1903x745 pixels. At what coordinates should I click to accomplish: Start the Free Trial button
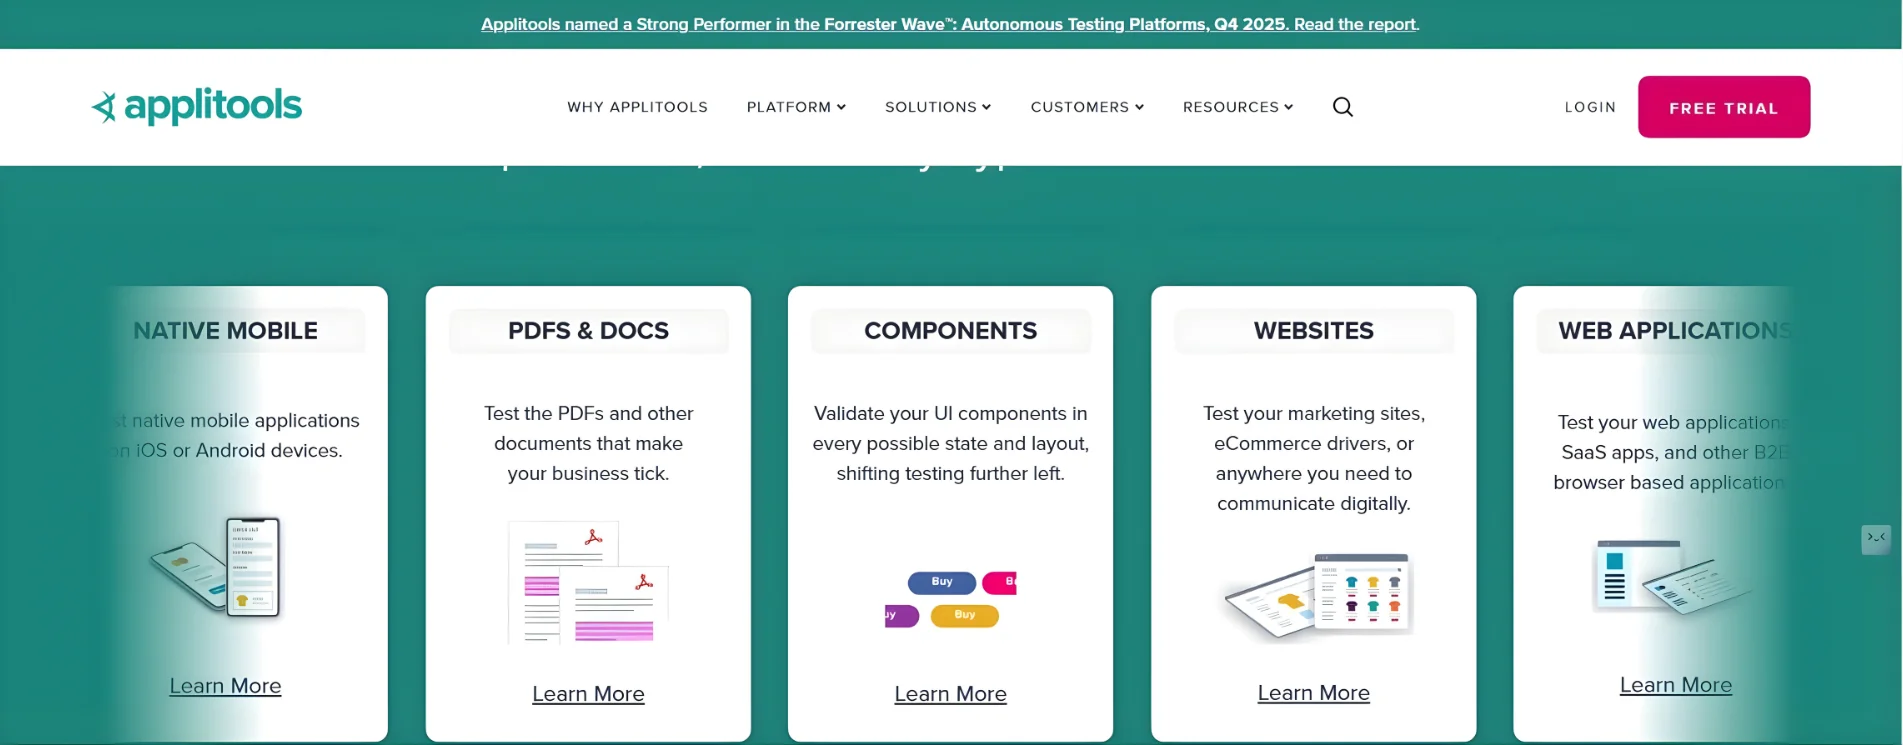point(1724,107)
